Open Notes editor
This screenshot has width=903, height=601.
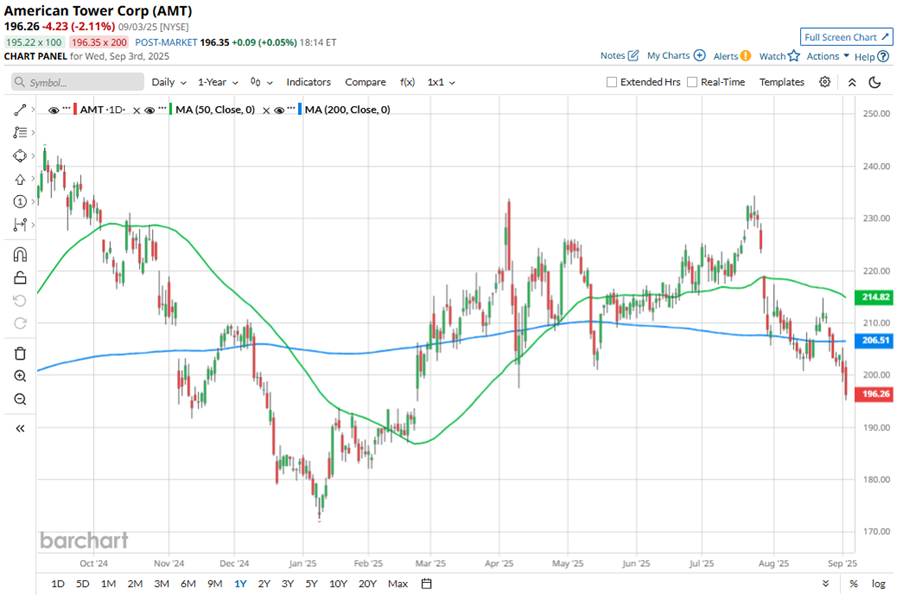coord(619,56)
